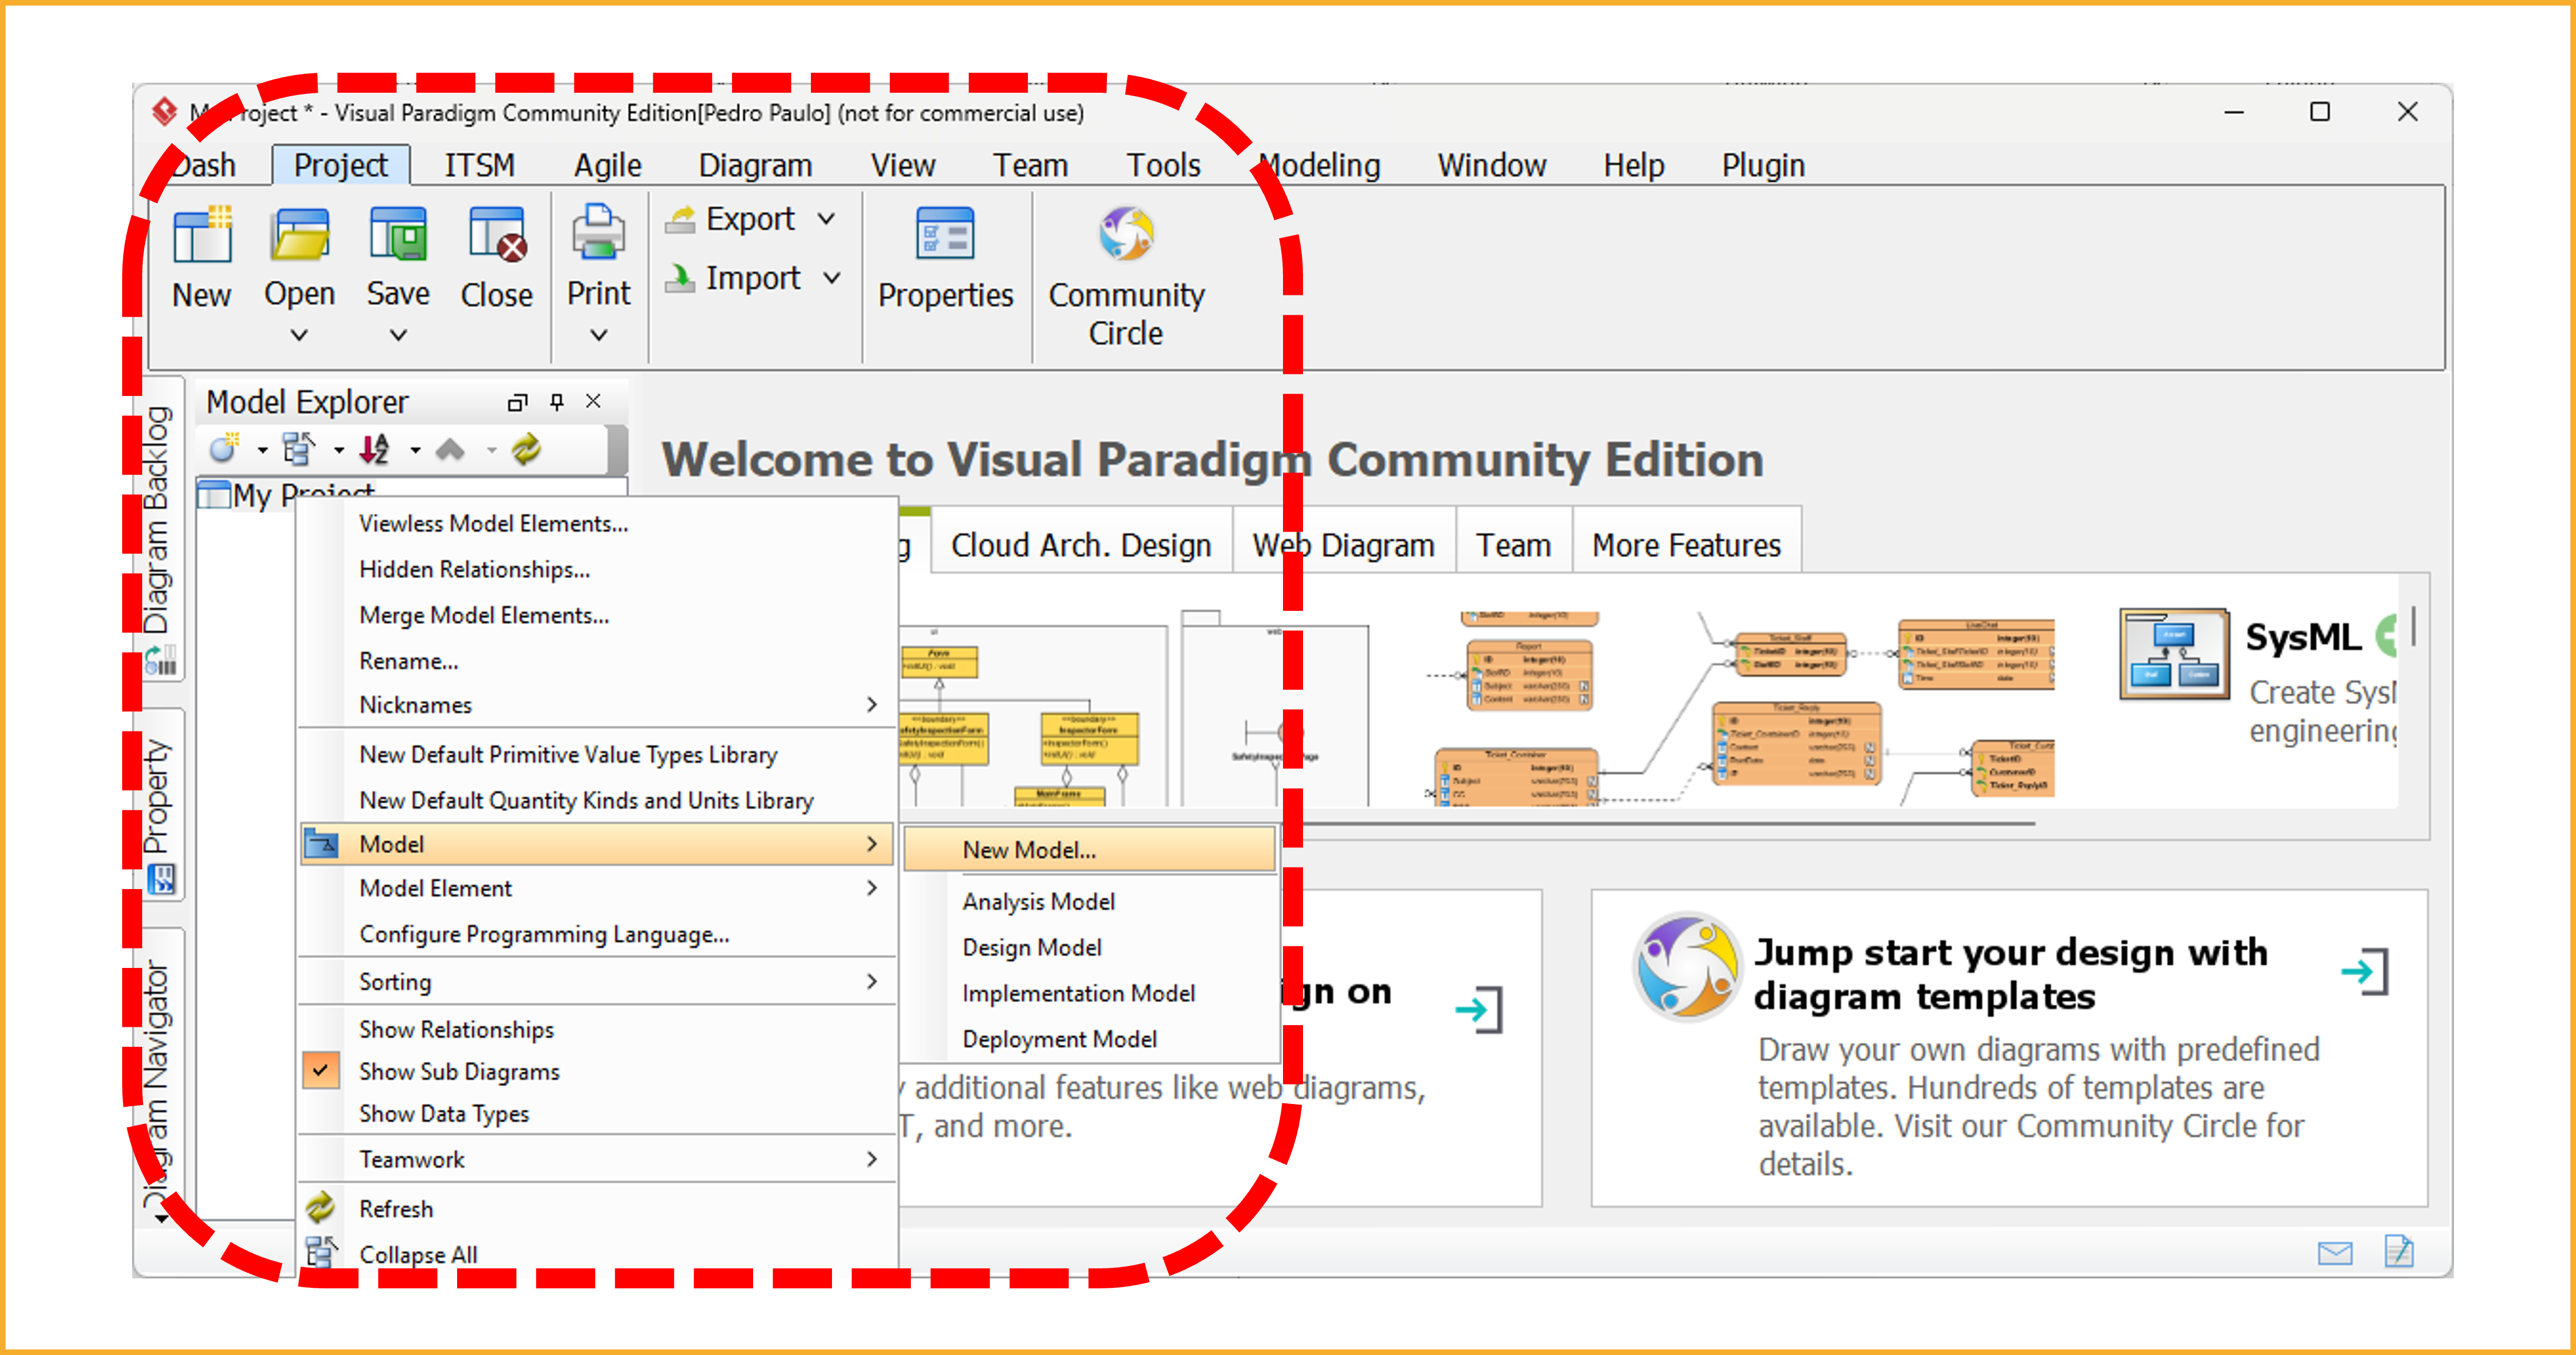This screenshot has height=1355, width=2576.
Task: Click the ER diagram sample thumbnail
Action: coord(1740,708)
